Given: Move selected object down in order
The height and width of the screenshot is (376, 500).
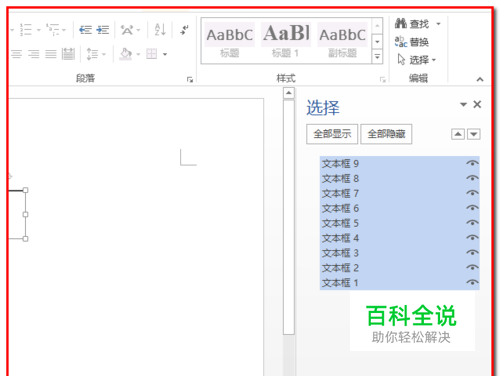Looking at the screenshot, I should (x=474, y=134).
